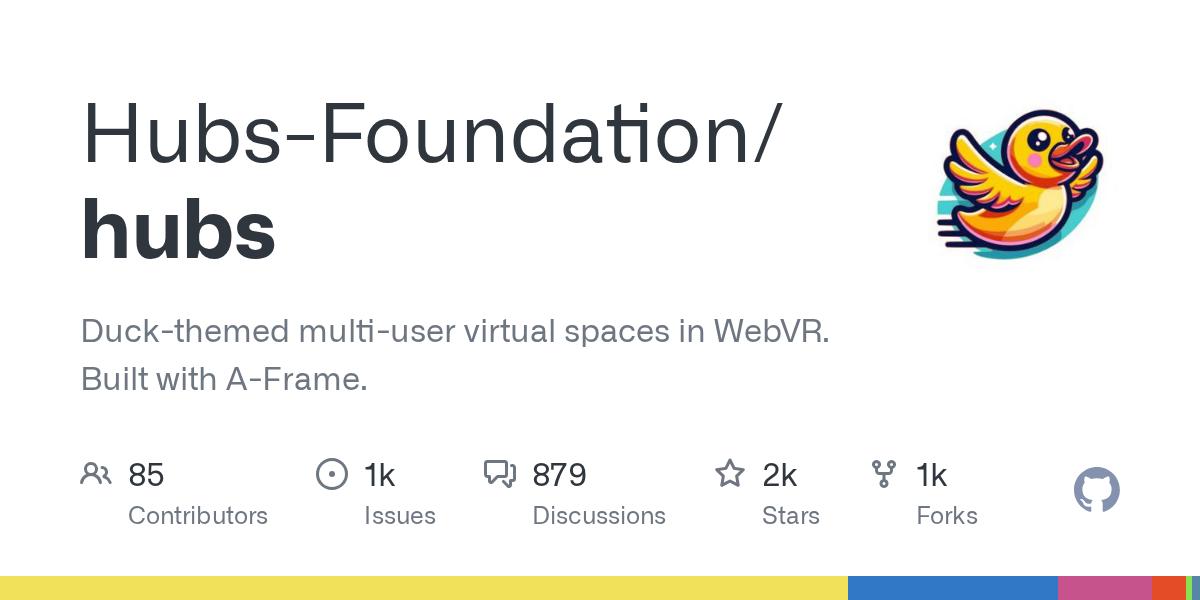Open the GitHub Octocat logo

click(x=1096, y=491)
